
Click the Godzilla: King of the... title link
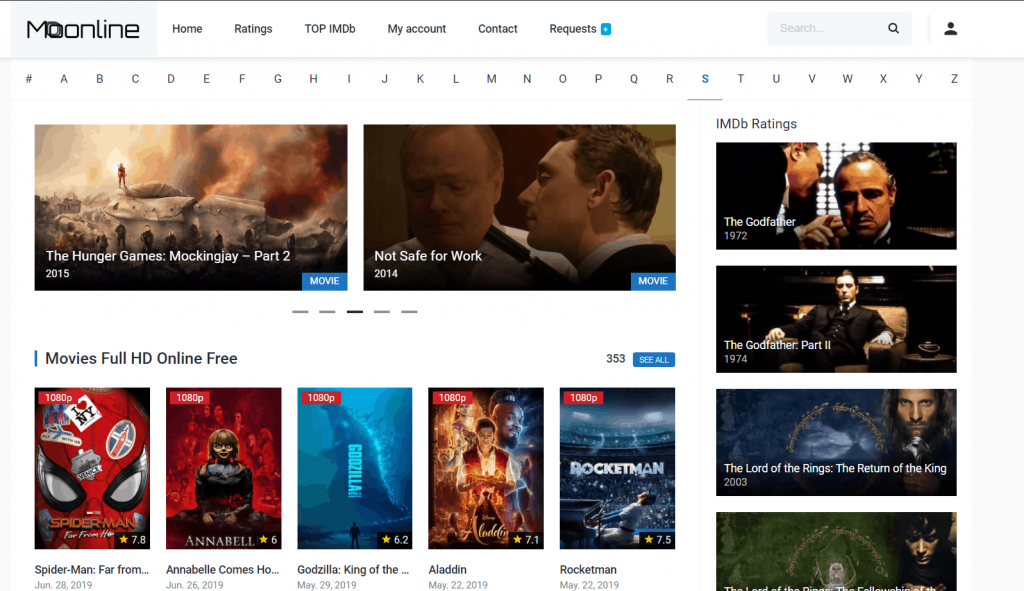pos(353,569)
